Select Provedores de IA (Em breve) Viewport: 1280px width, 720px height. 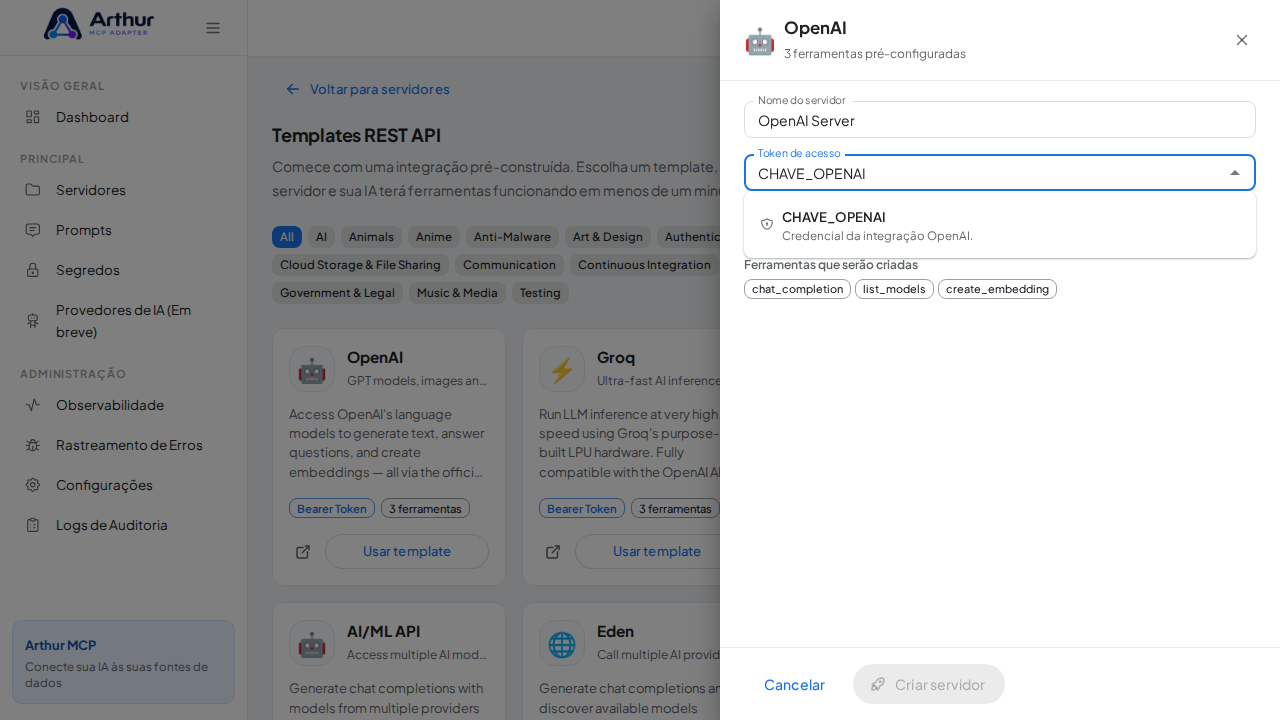[123, 321]
